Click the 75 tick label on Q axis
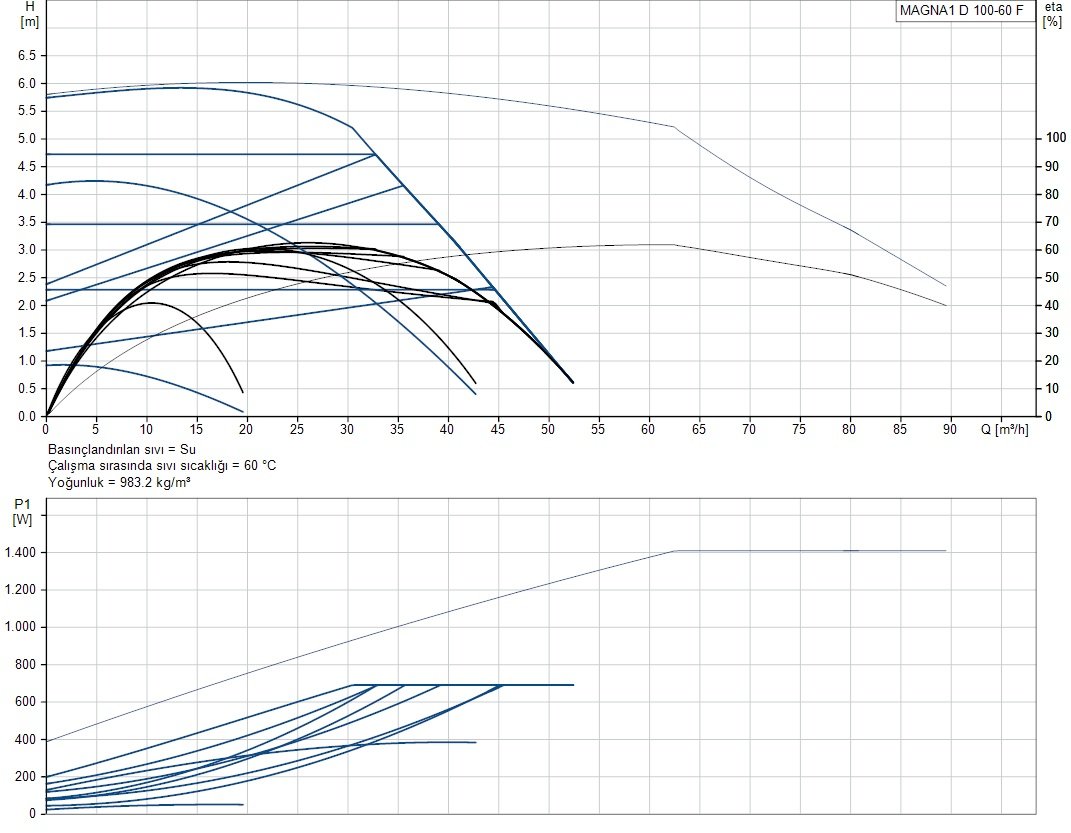Screen dimensions: 1071x833 click(x=799, y=429)
